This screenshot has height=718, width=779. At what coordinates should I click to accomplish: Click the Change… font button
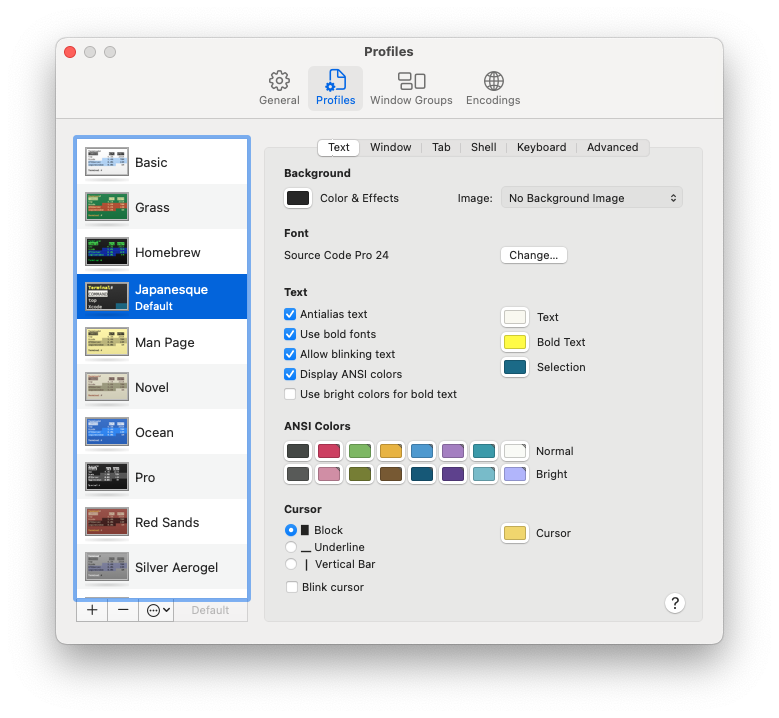point(534,255)
